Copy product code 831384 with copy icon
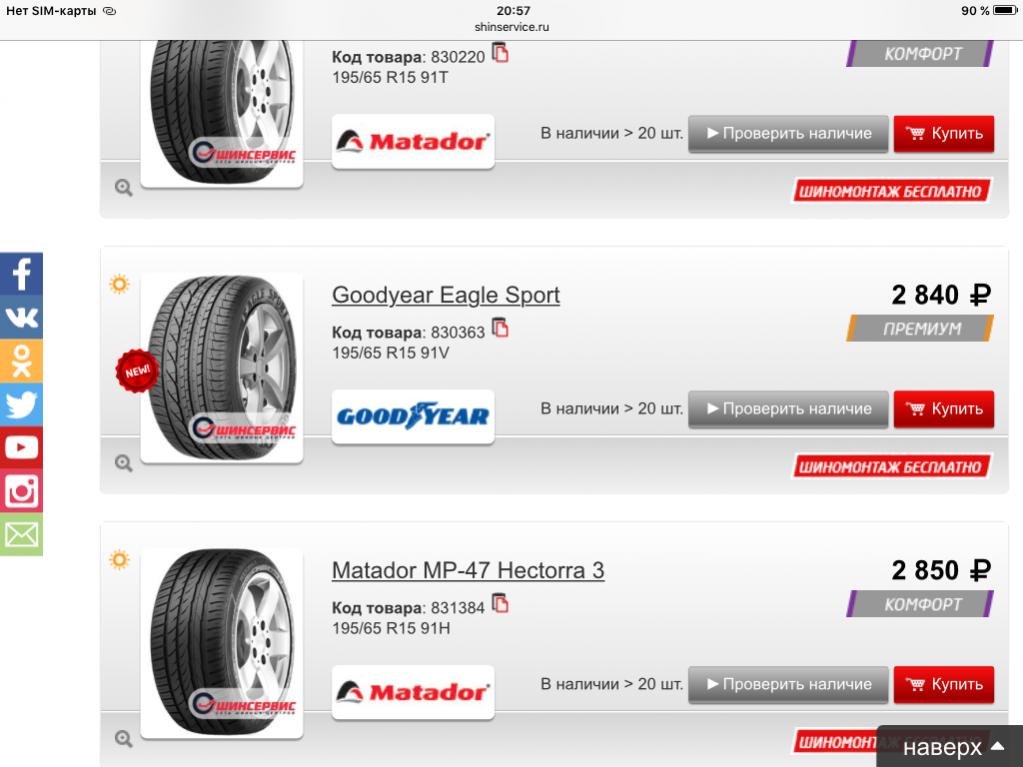The height and width of the screenshot is (767, 1023). click(x=500, y=603)
